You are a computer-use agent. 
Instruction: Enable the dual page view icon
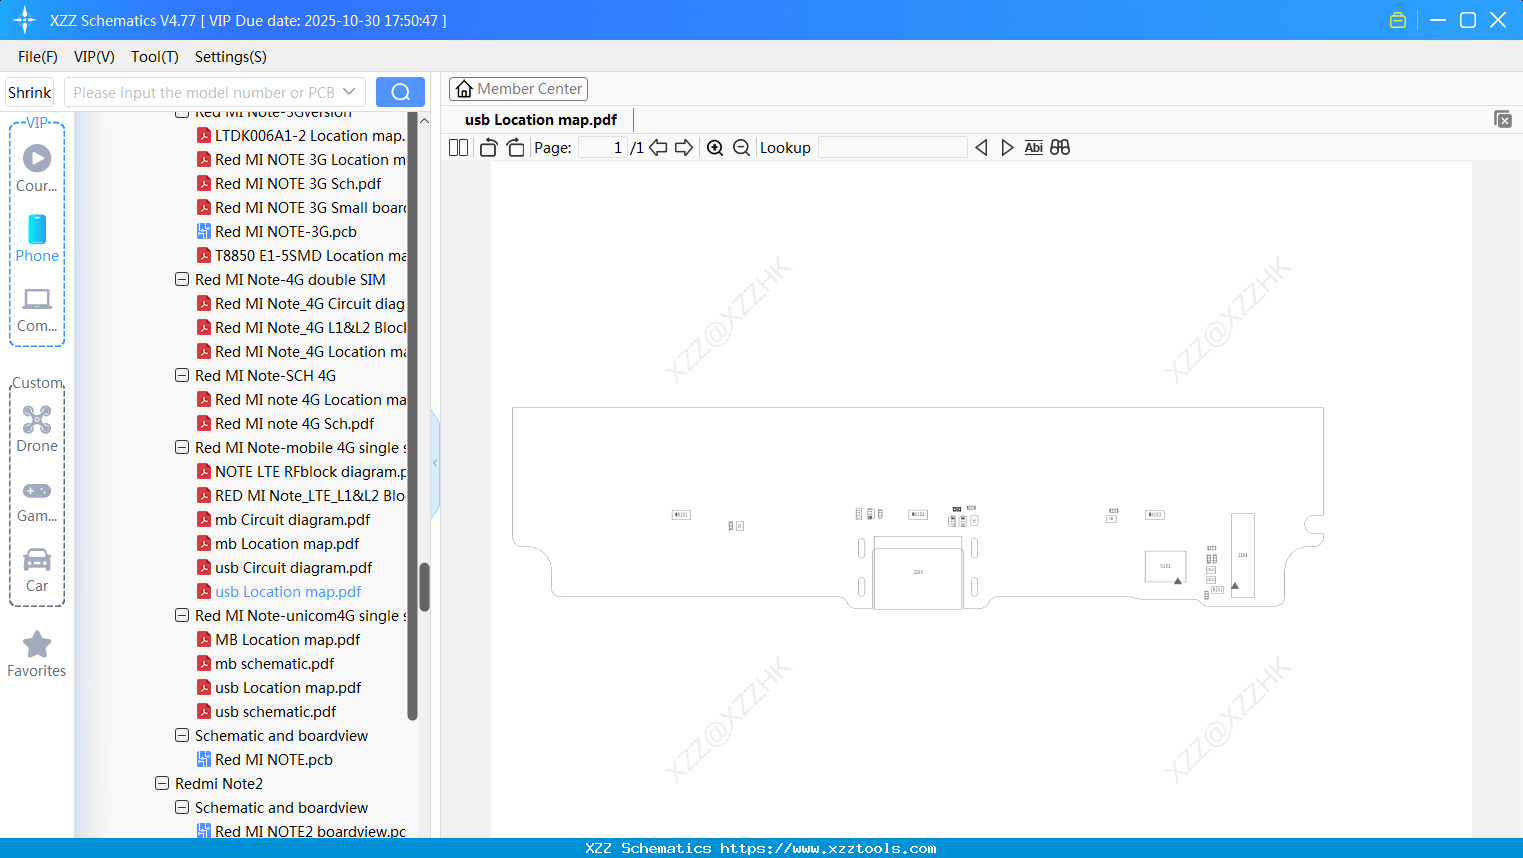457,147
